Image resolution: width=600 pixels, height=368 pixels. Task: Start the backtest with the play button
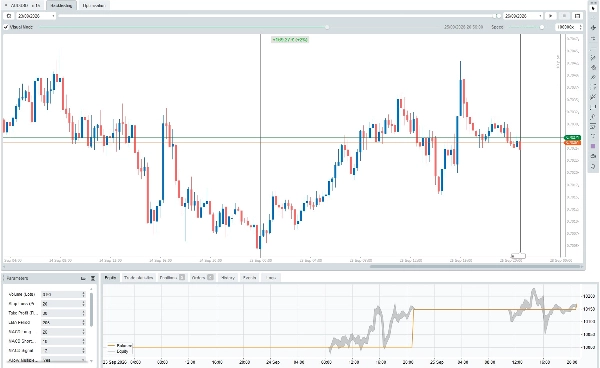click(x=551, y=16)
